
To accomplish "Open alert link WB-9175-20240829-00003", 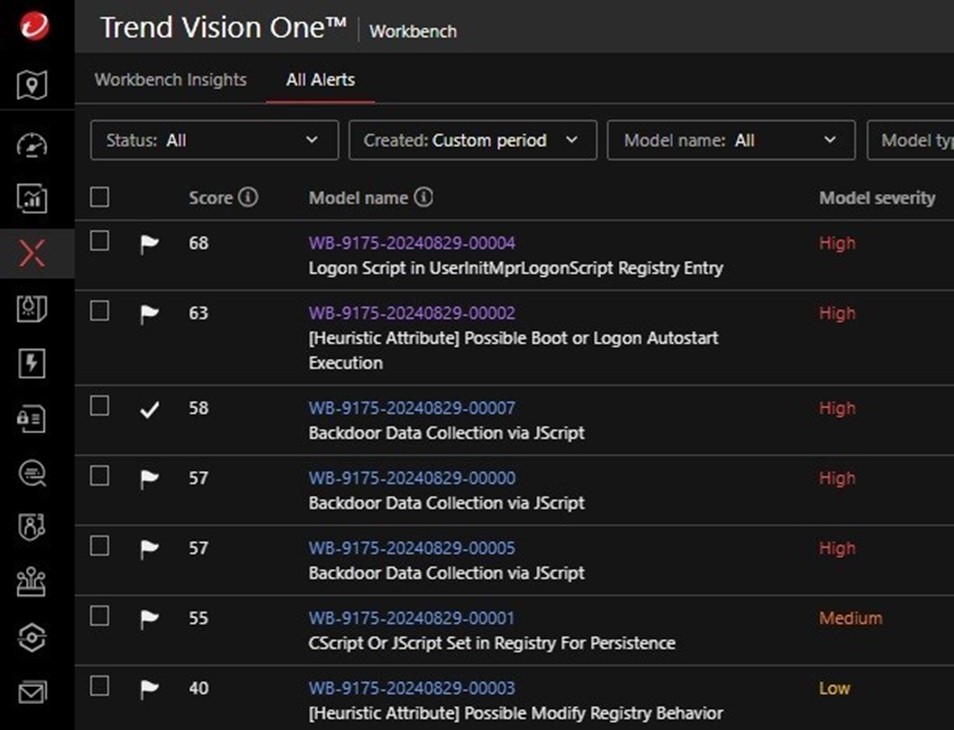I will coord(411,688).
